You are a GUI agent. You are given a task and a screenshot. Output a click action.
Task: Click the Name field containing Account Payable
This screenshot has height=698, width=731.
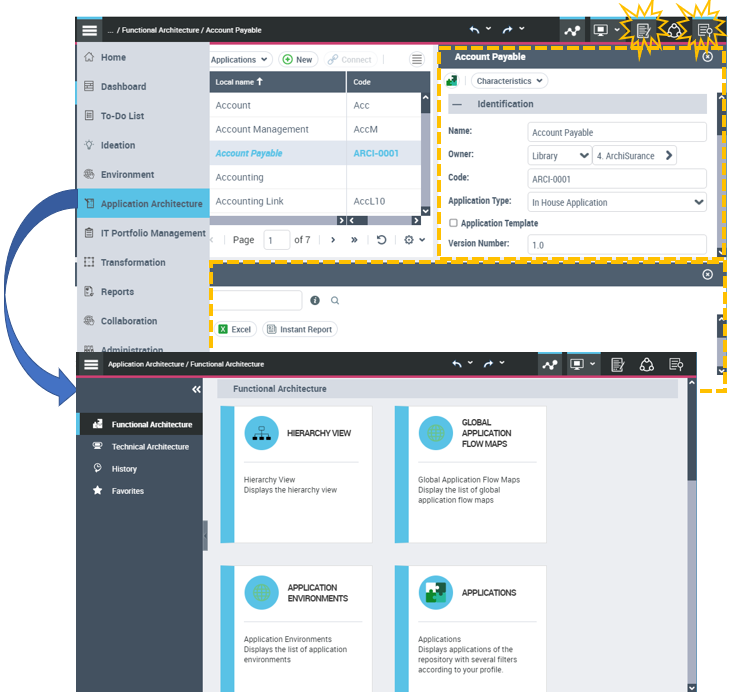click(616, 132)
